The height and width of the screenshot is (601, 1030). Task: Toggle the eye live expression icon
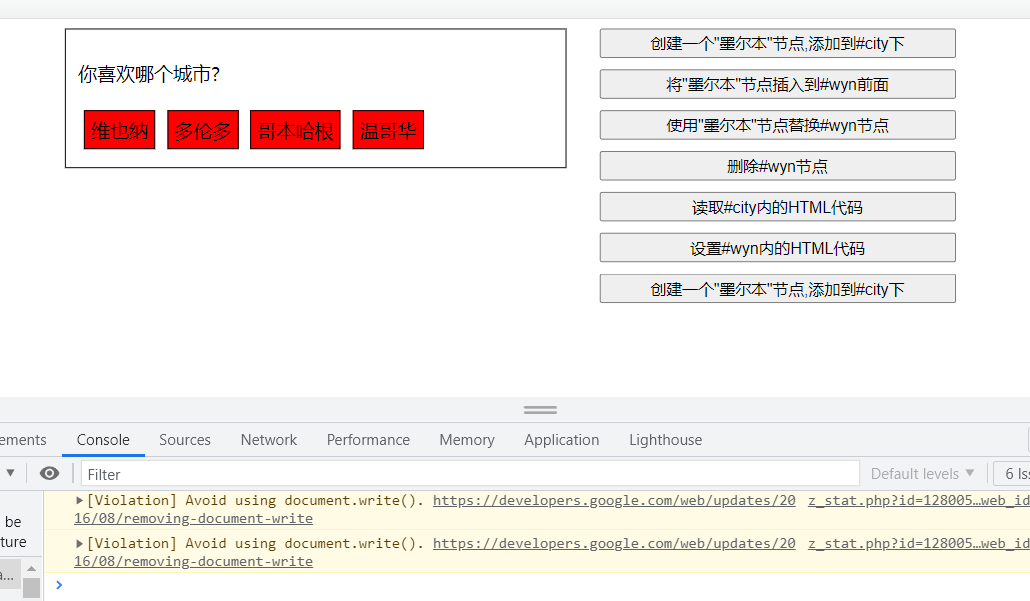pyautogui.click(x=49, y=473)
